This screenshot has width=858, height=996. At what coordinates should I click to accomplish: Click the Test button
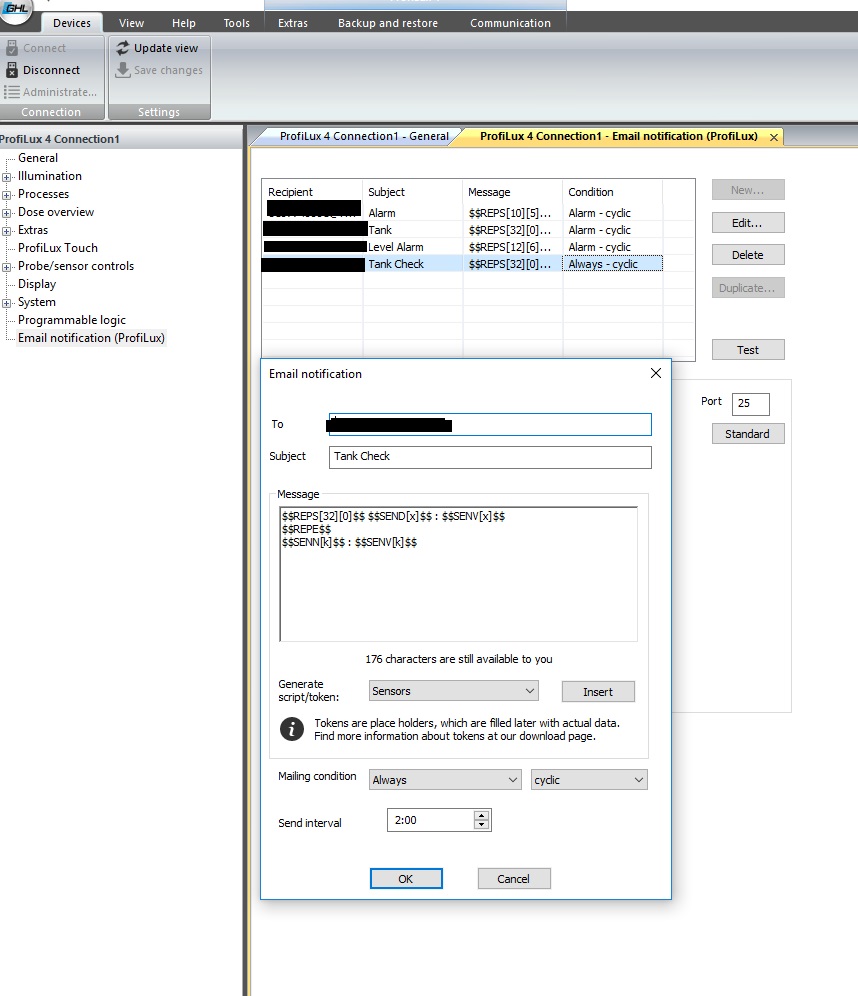pyautogui.click(x=747, y=350)
